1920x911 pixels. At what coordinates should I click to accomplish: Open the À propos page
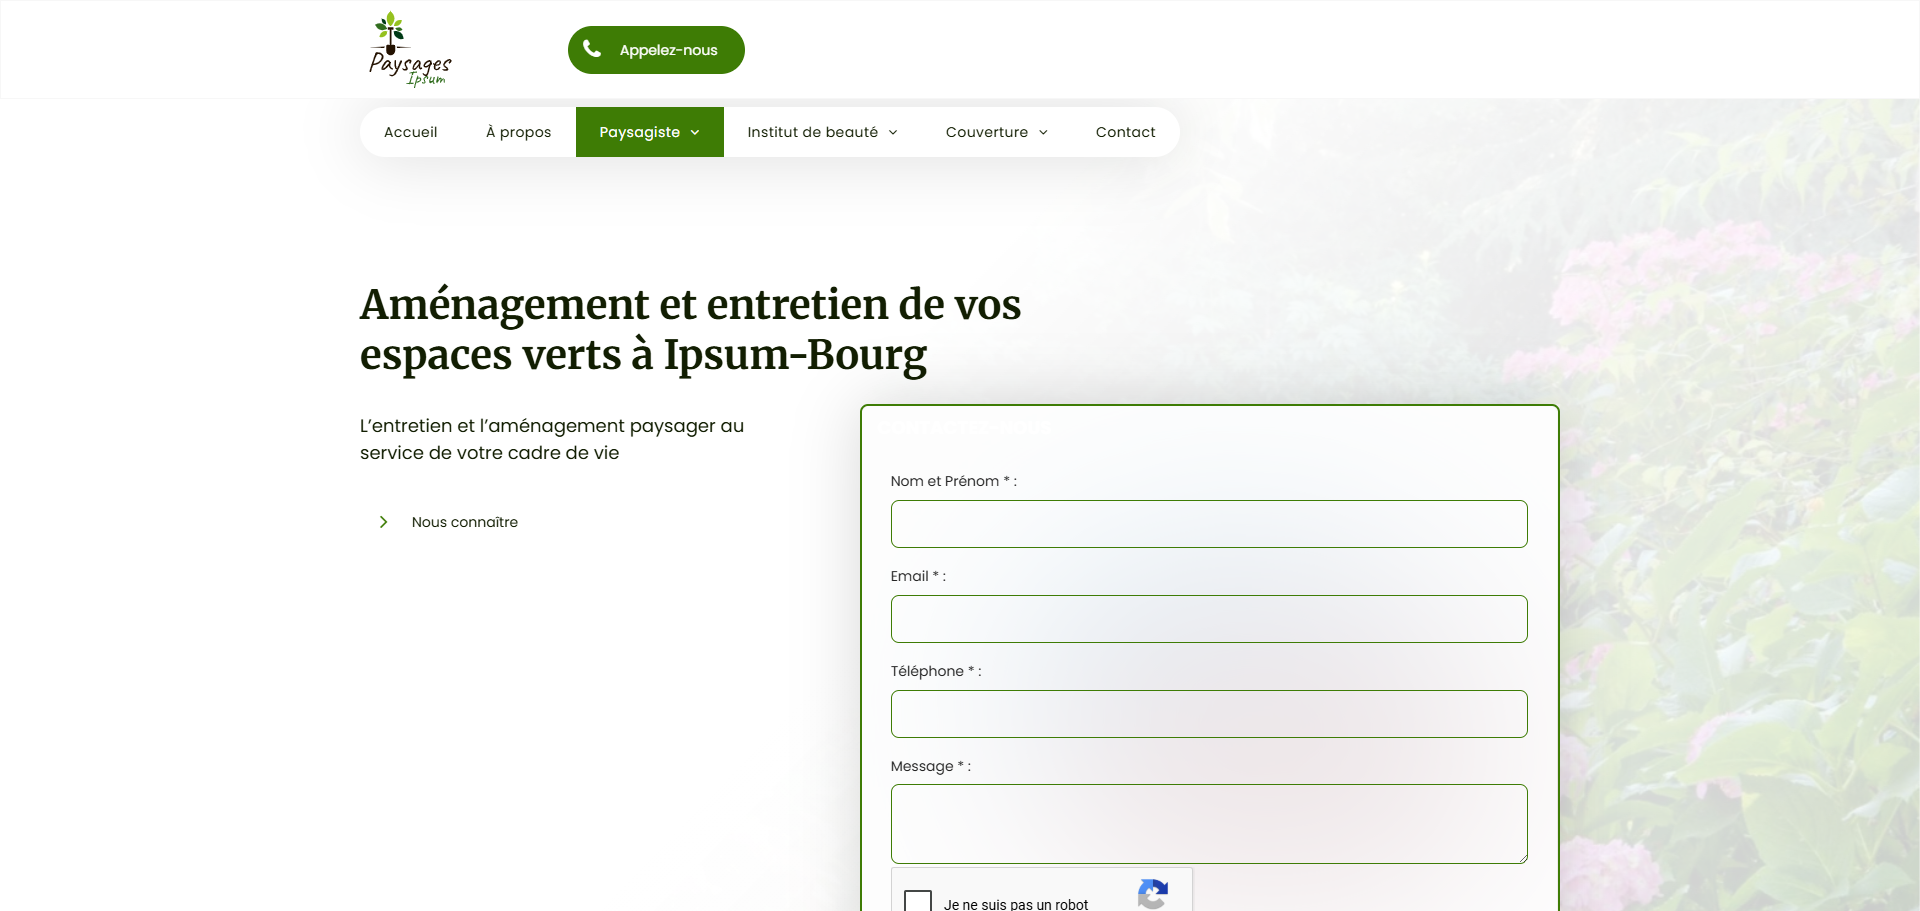pyautogui.click(x=518, y=132)
